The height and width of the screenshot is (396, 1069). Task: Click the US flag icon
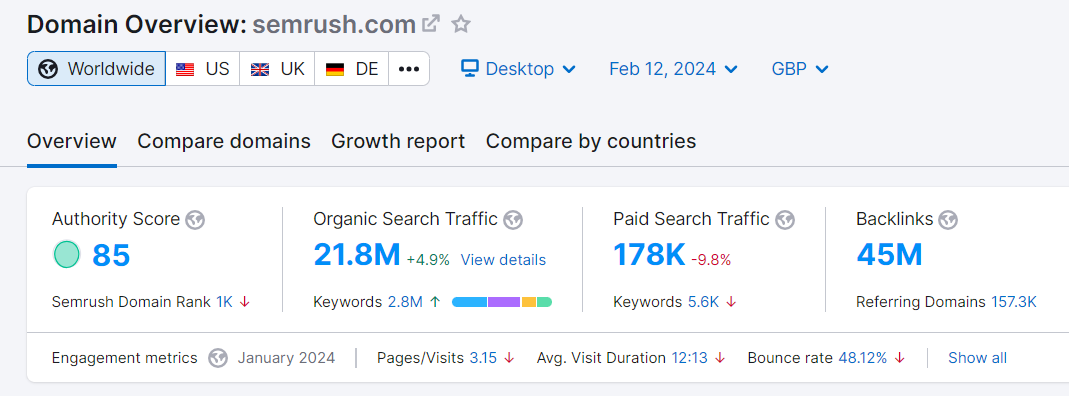click(x=185, y=69)
